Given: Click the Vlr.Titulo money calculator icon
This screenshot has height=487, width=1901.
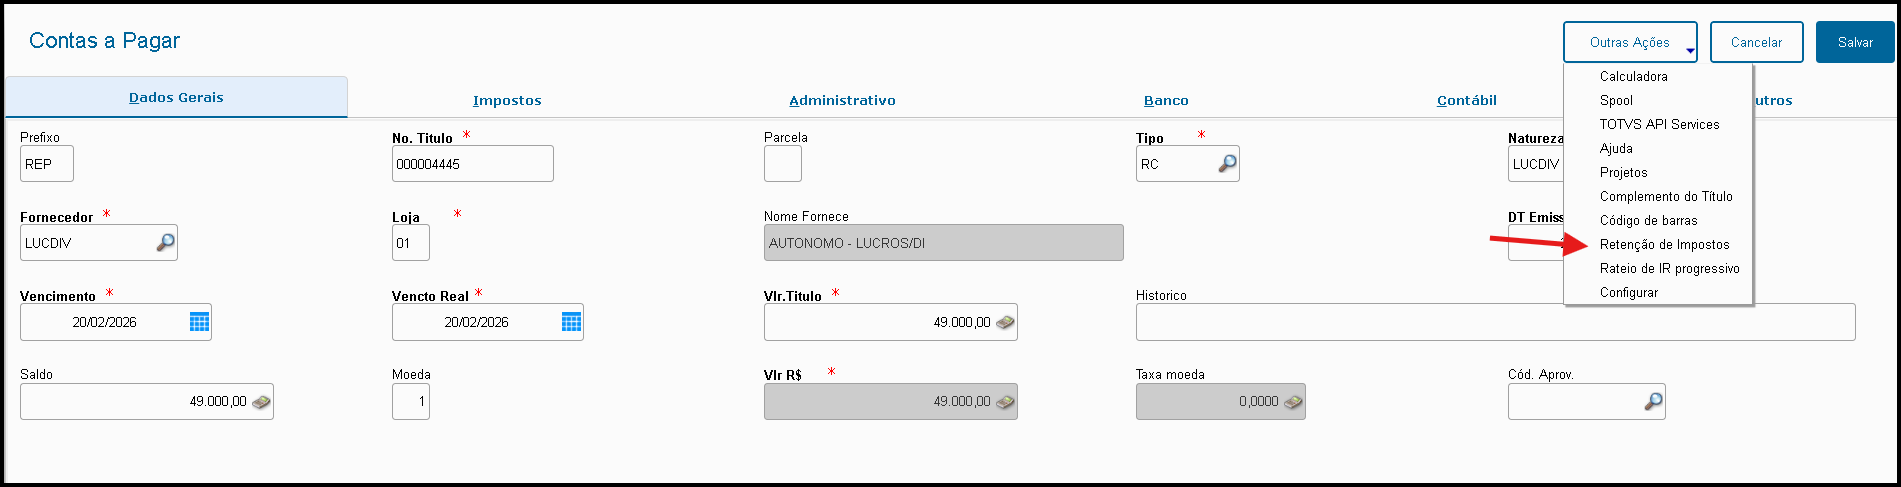Looking at the screenshot, I should pyautogui.click(x=1005, y=322).
